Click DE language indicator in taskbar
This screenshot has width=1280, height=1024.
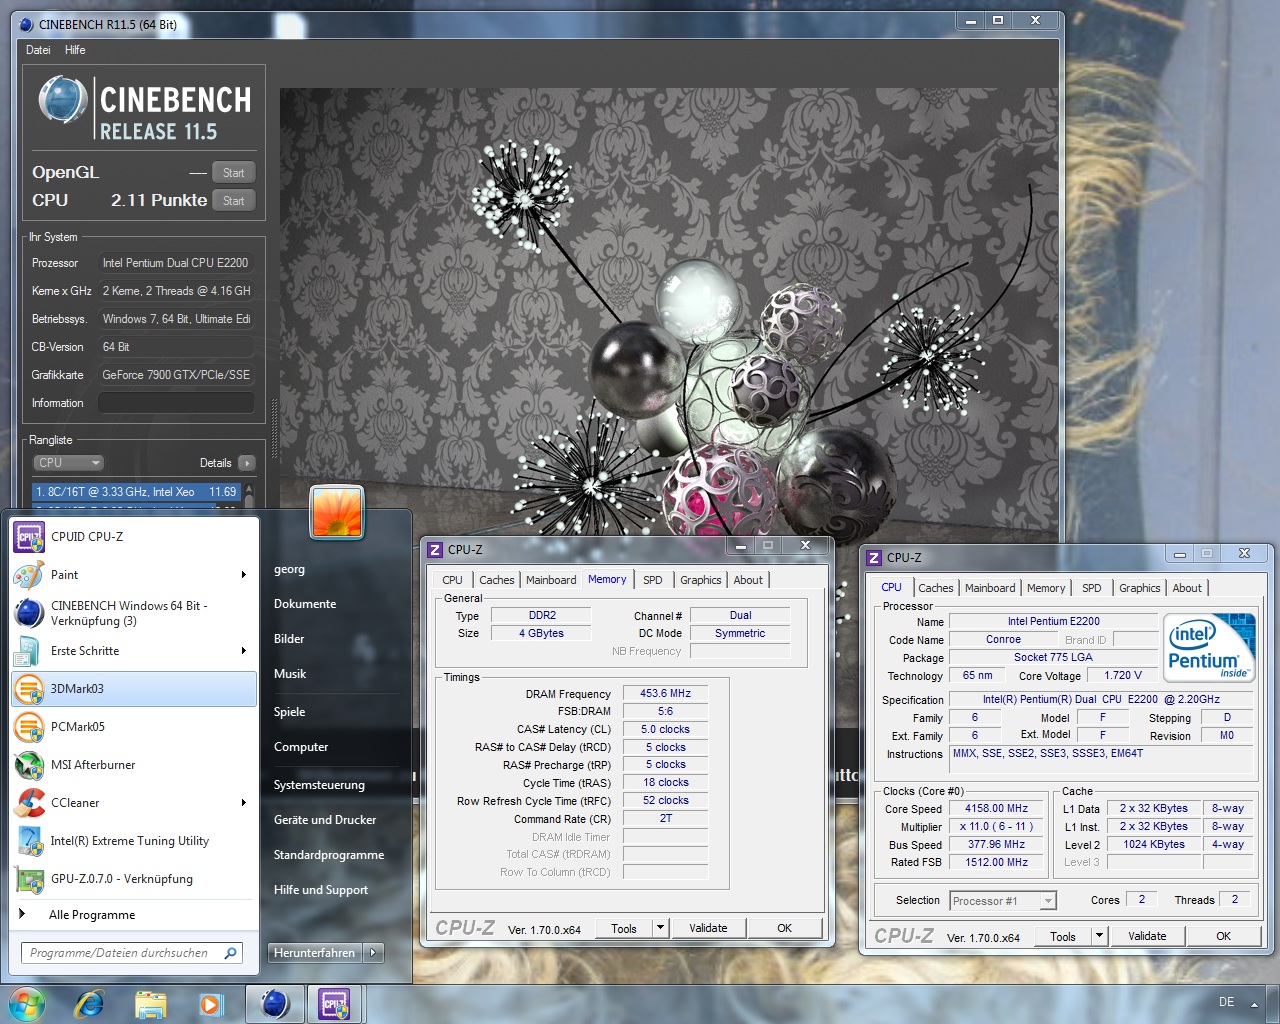1227,1002
